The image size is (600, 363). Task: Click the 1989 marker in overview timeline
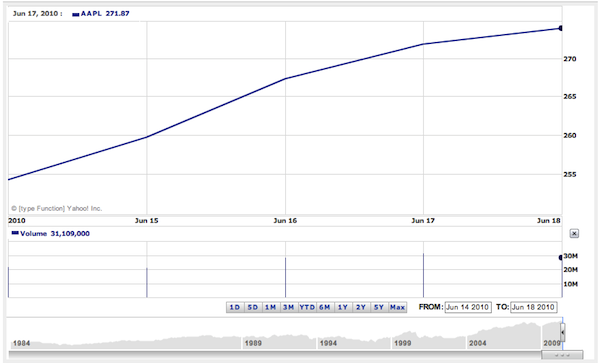click(x=253, y=343)
